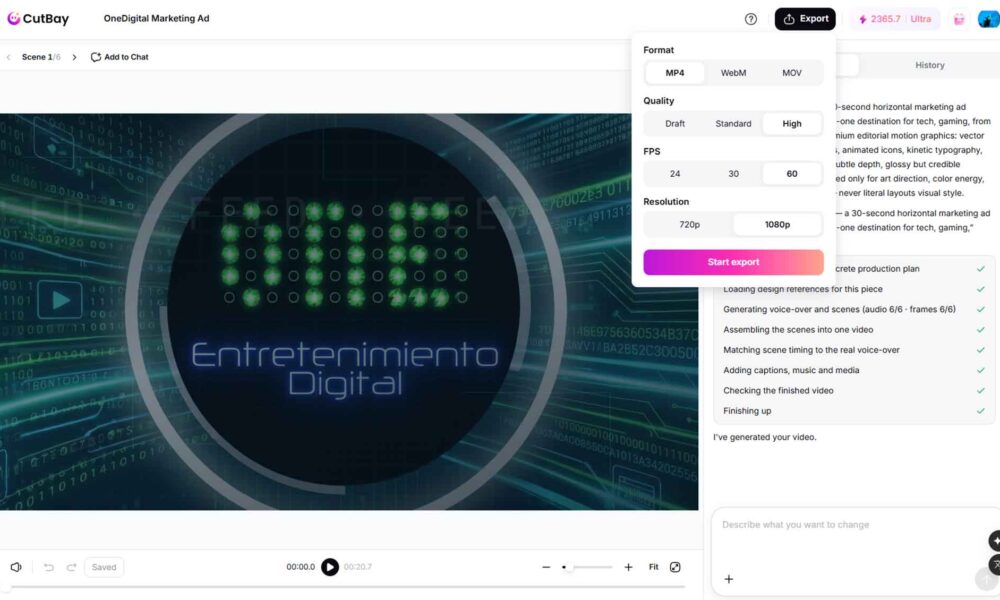Click the CutBay logo
This screenshot has height=600, width=1000.
tap(38, 18)
